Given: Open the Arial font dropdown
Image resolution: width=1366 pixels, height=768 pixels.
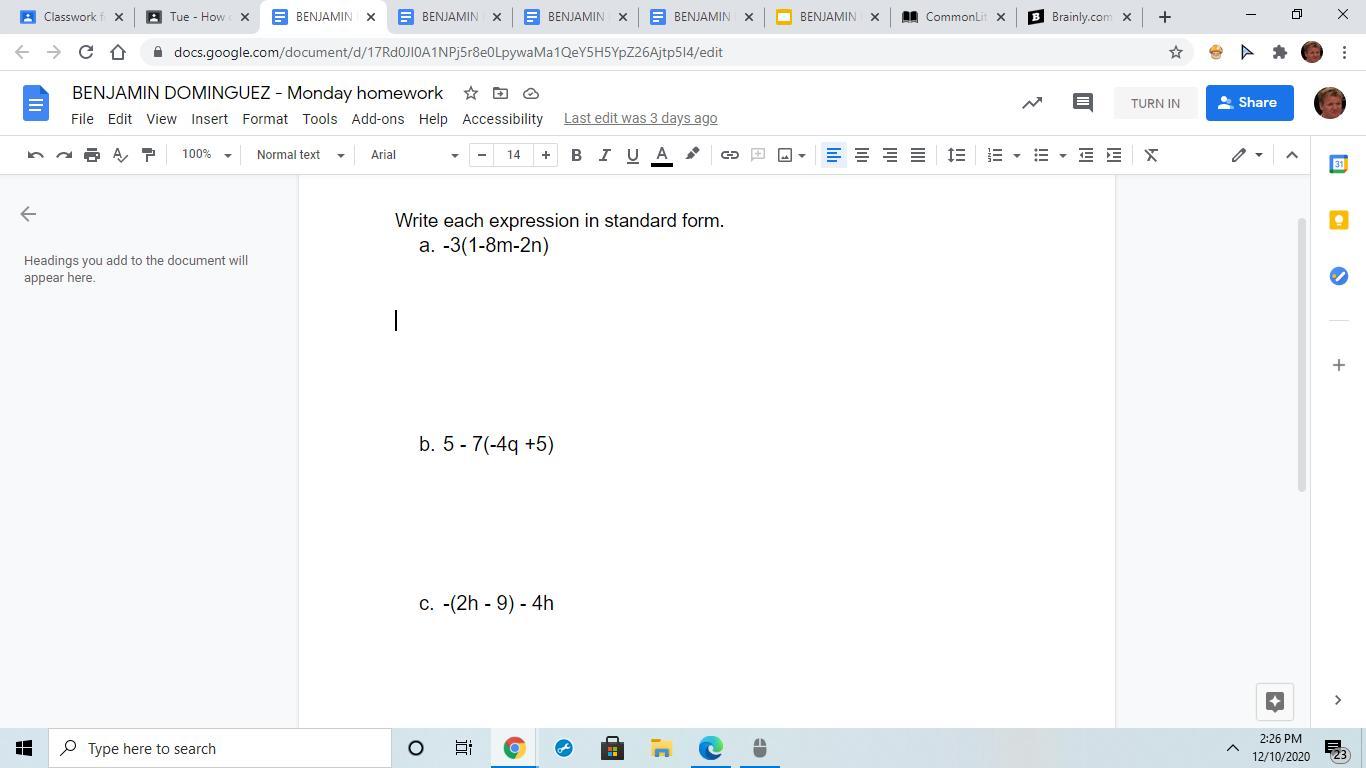Looking at the screenshot, I should (414, 155).
